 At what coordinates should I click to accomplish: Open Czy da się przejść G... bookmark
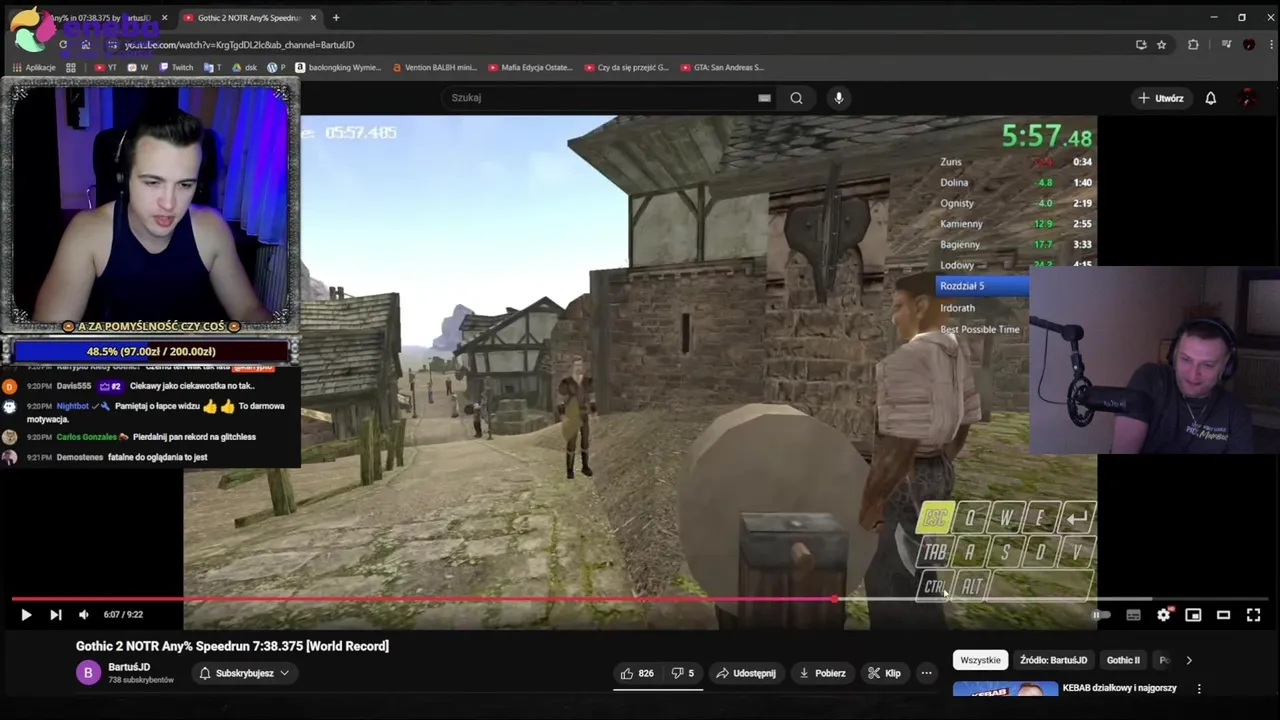click(x=626, y=68)
